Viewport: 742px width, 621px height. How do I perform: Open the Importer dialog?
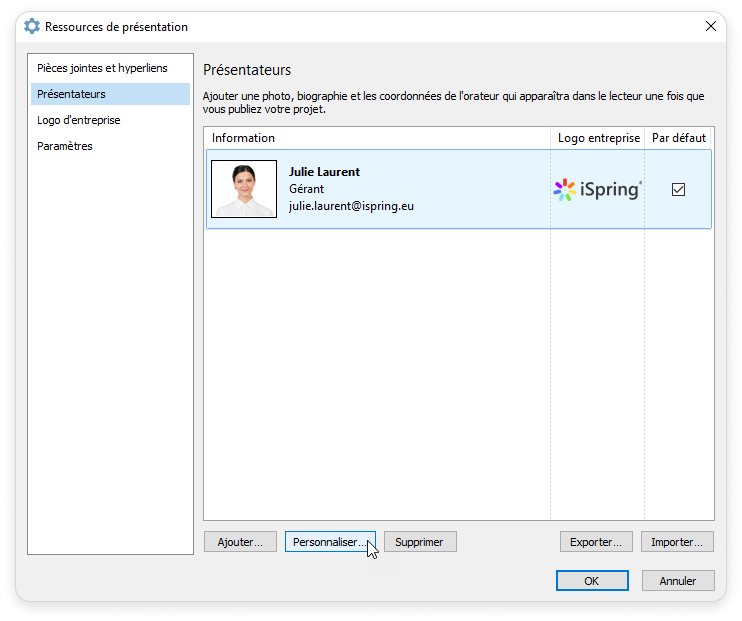coord(677,542)
